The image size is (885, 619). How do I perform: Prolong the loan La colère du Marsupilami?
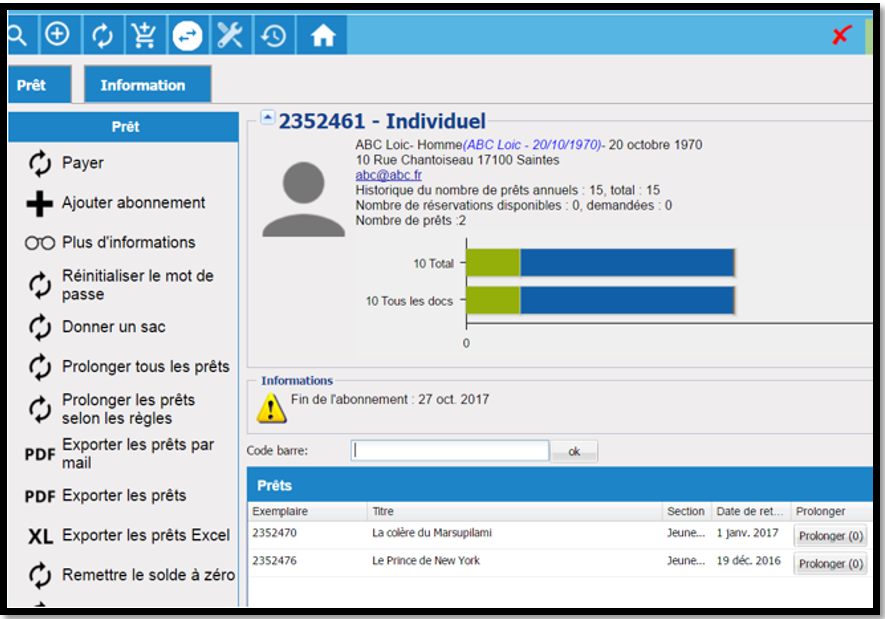pos(831,535)
